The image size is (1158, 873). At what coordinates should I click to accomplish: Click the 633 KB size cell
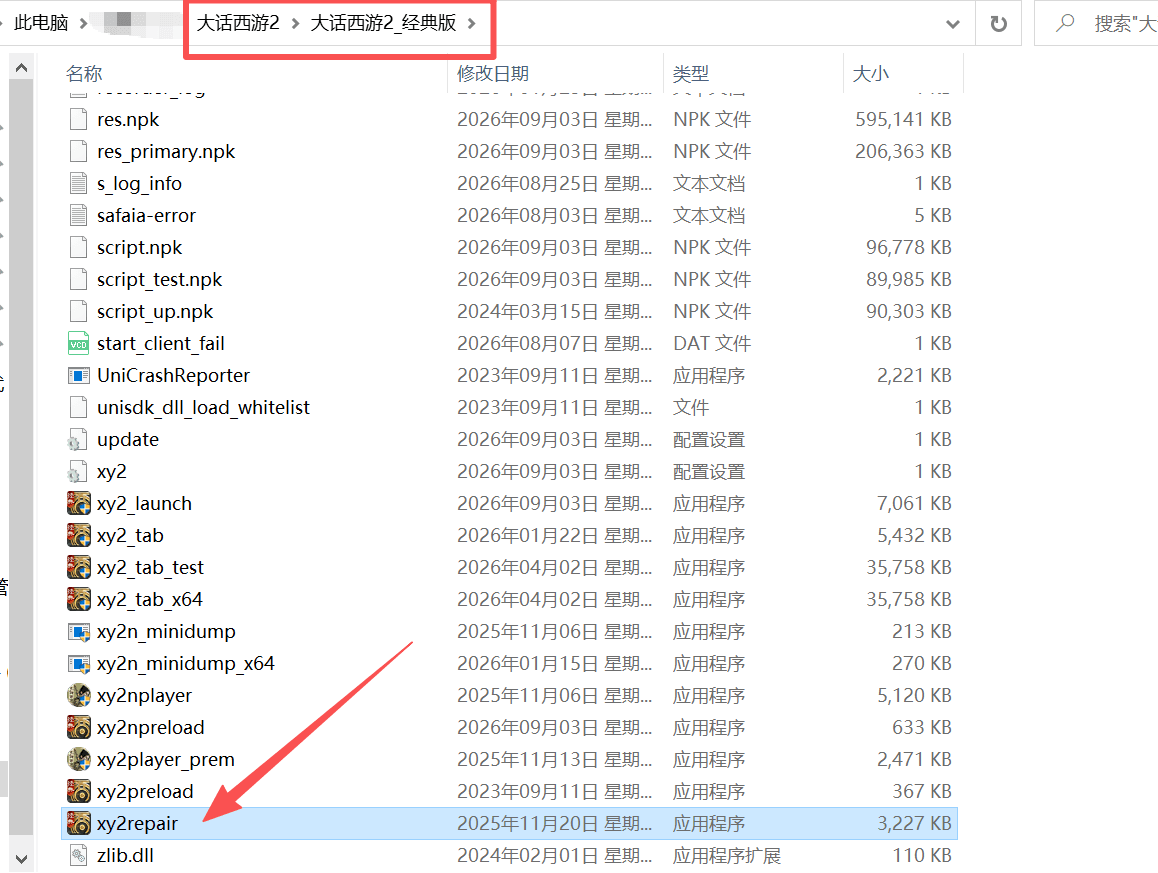coord(922,728)
